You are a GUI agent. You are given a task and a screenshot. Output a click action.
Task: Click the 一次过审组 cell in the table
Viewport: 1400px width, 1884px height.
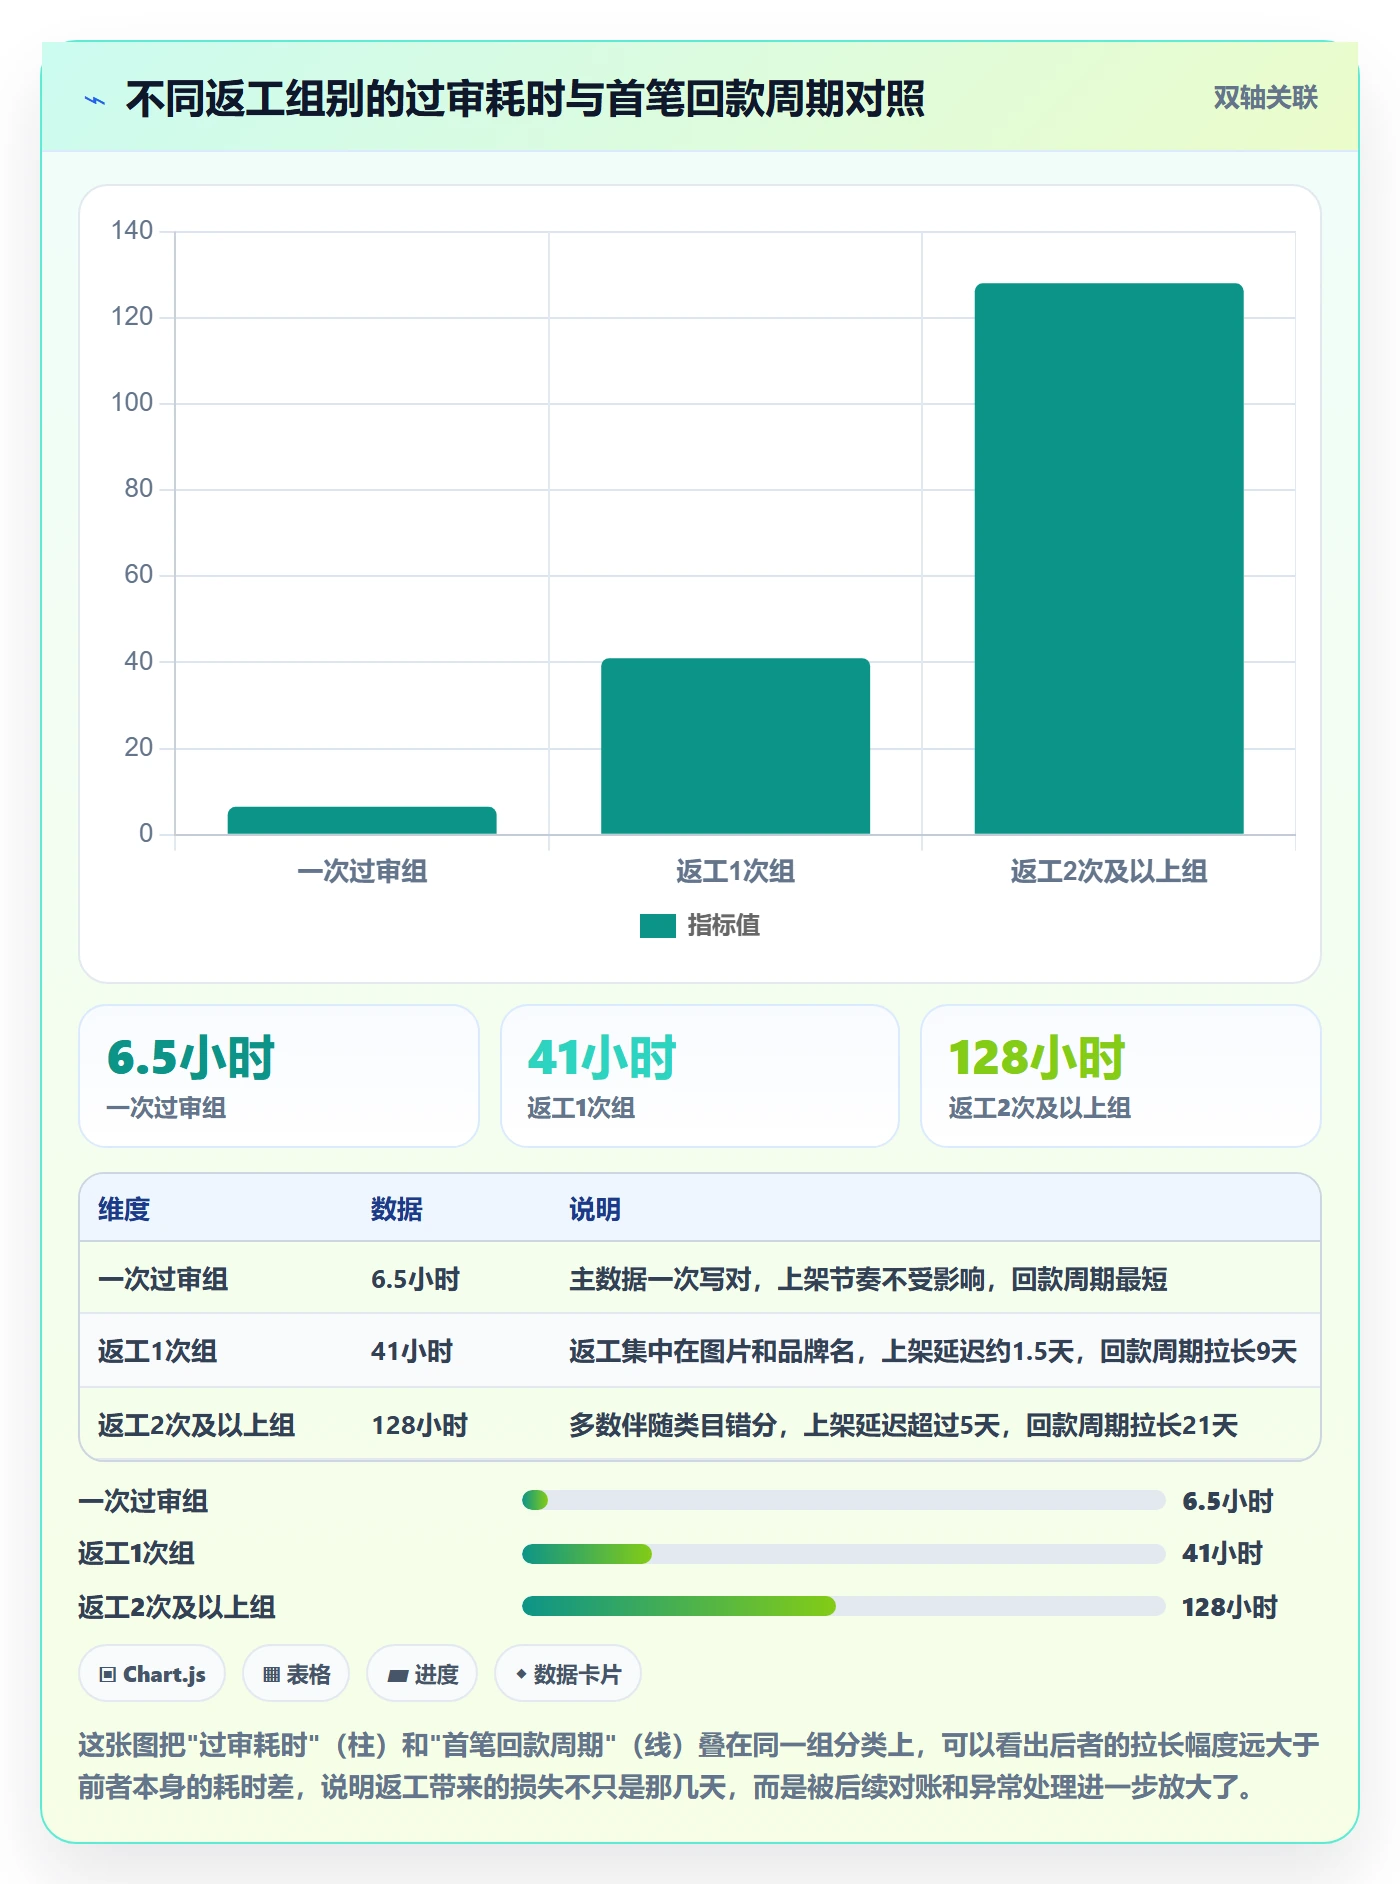pos(163,1279)
